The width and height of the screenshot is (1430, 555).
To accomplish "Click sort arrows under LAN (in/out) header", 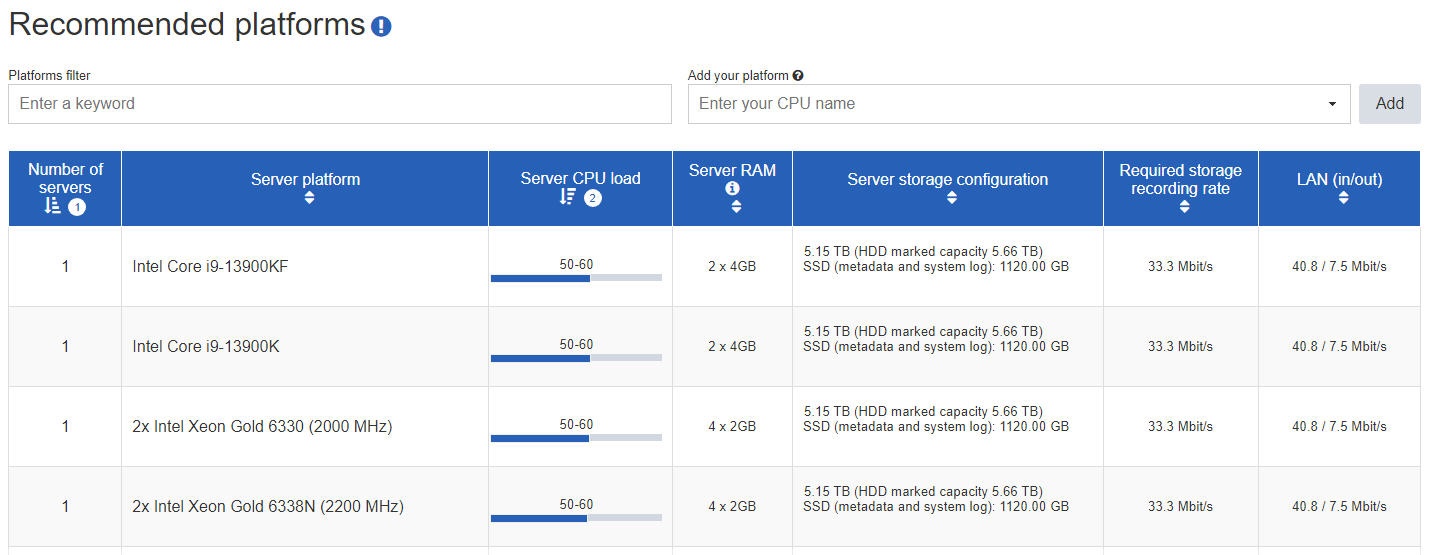I will pos(1343,198).
